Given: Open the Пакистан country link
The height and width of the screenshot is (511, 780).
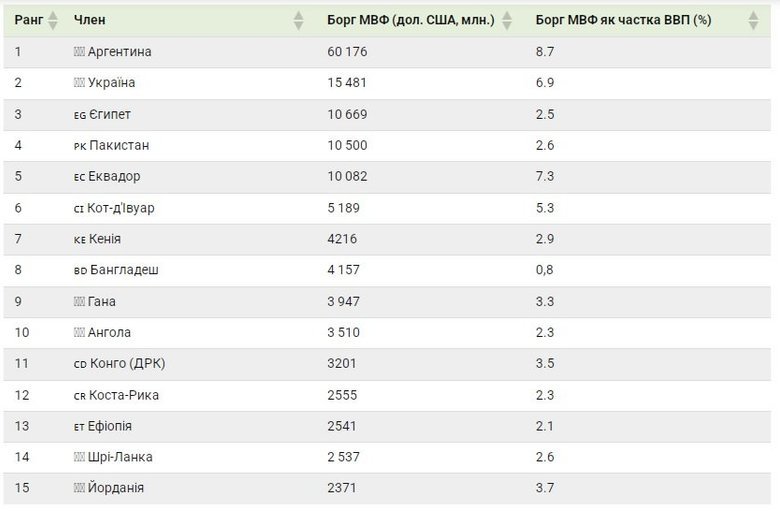Looking at the screenshot, I should [119, 146].
